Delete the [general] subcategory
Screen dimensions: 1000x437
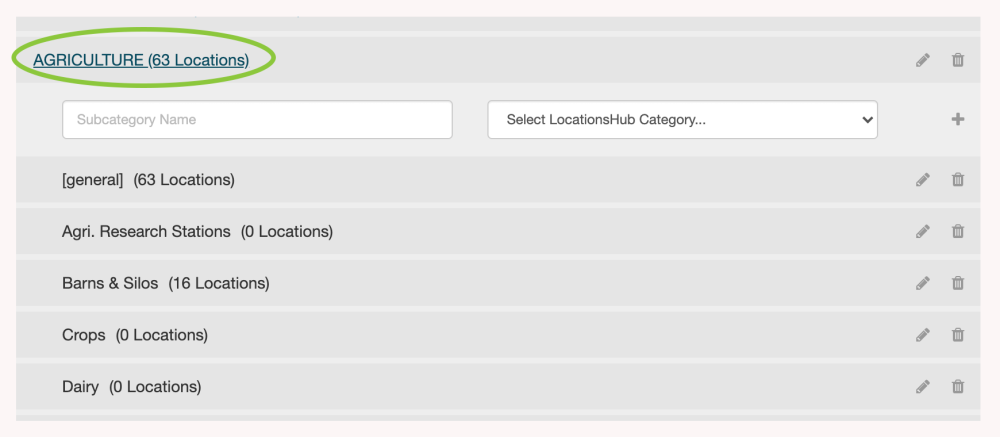click(x=957, y=180)
